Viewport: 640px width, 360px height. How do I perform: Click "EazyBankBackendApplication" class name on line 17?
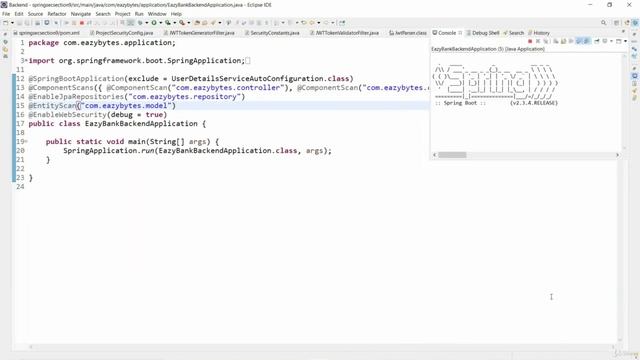tap(141, 124)
